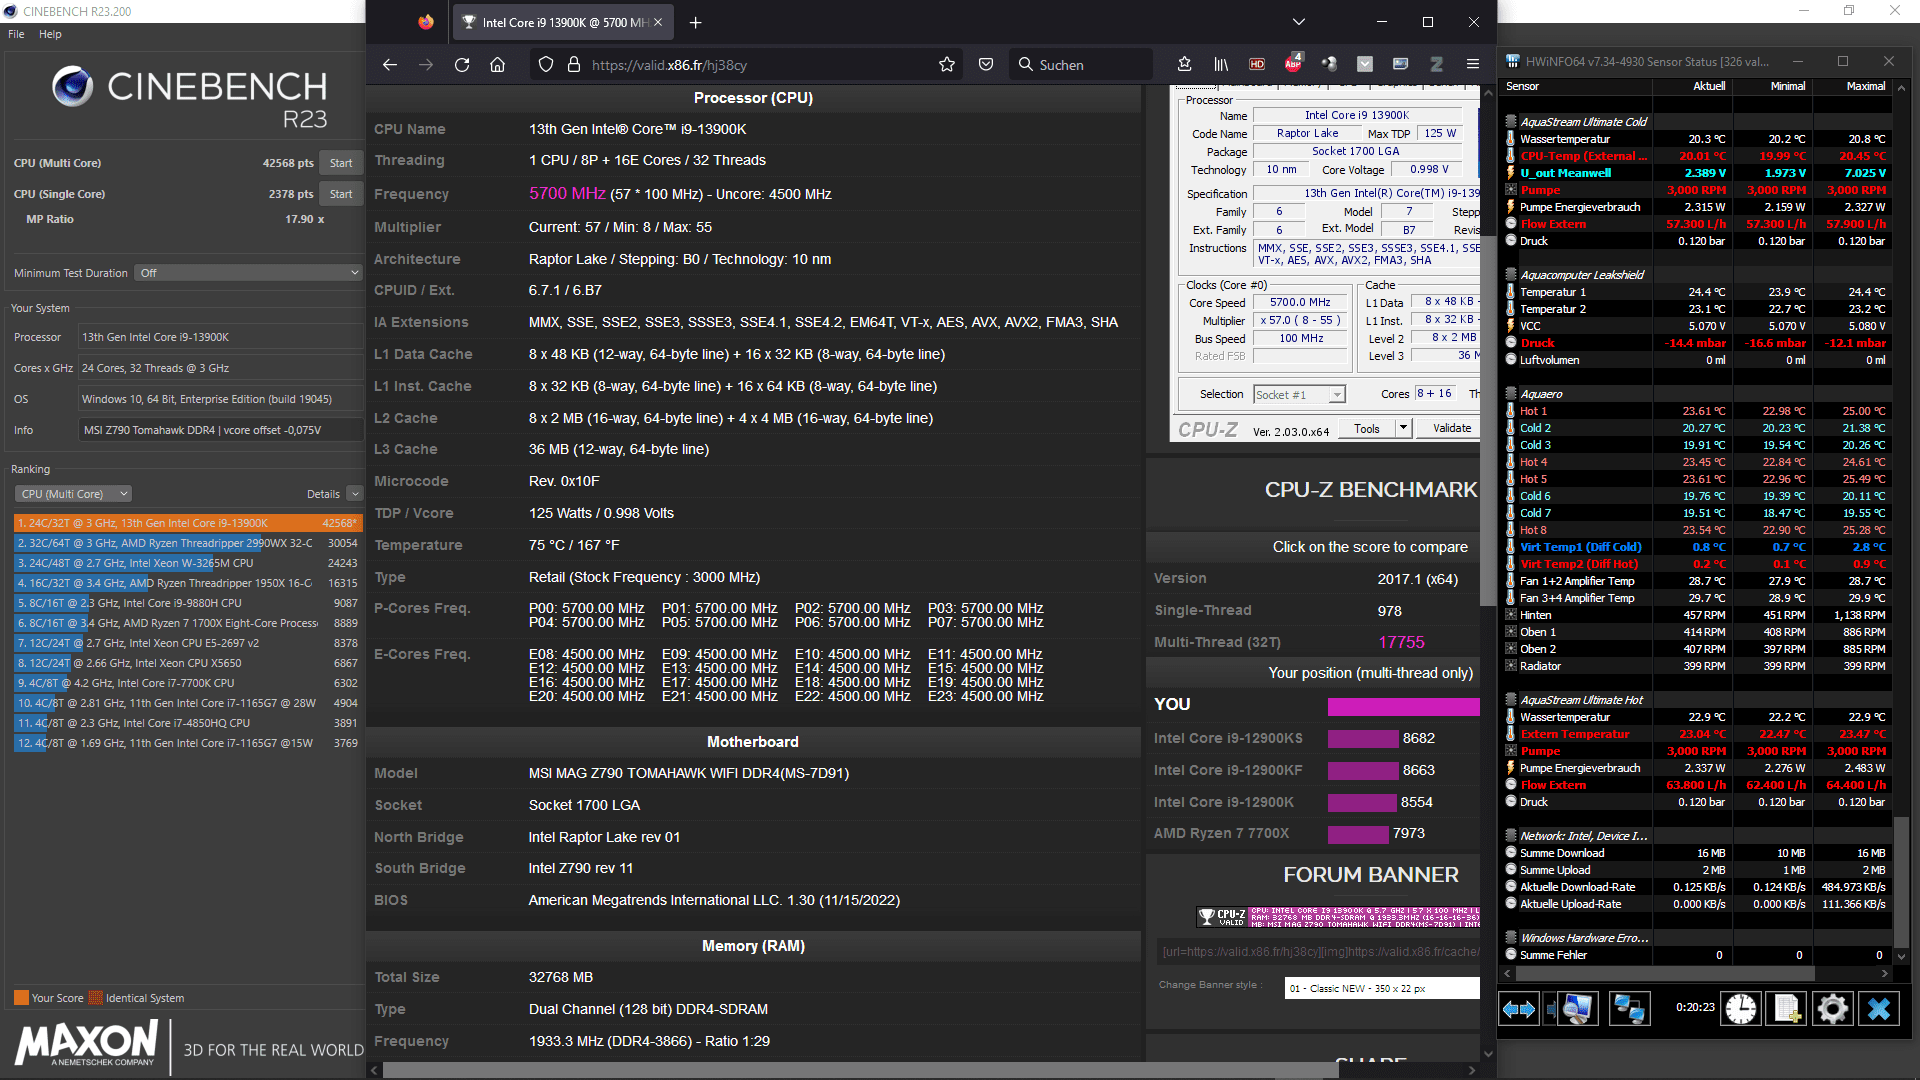Open the CPU-Z Tools dropdown arrow
This screenshot has width=1920, height=1080.
tap(1402, 428)
